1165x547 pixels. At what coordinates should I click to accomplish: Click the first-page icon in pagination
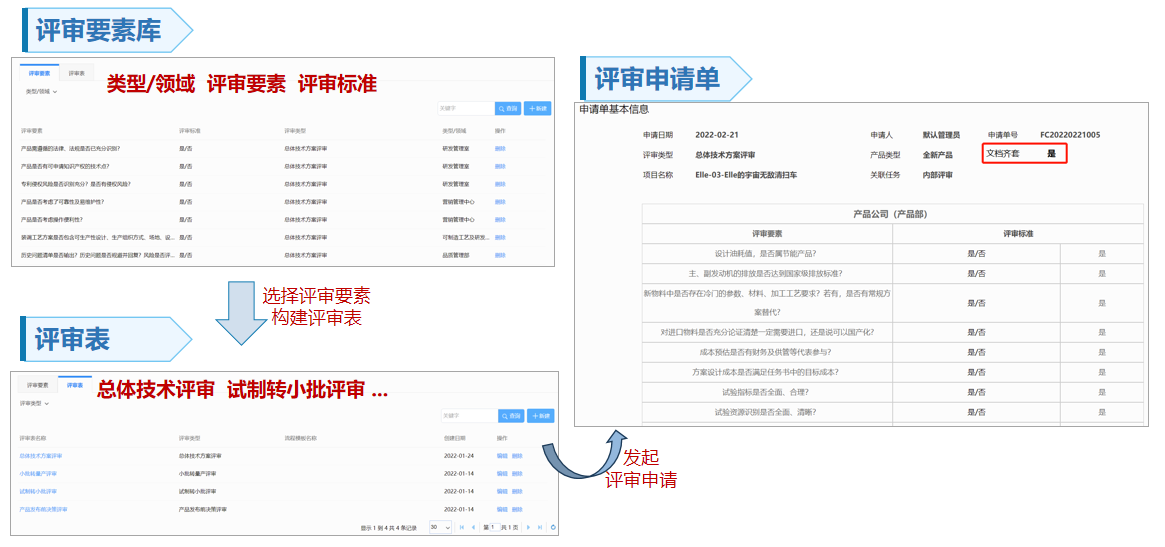click(462, 527)
